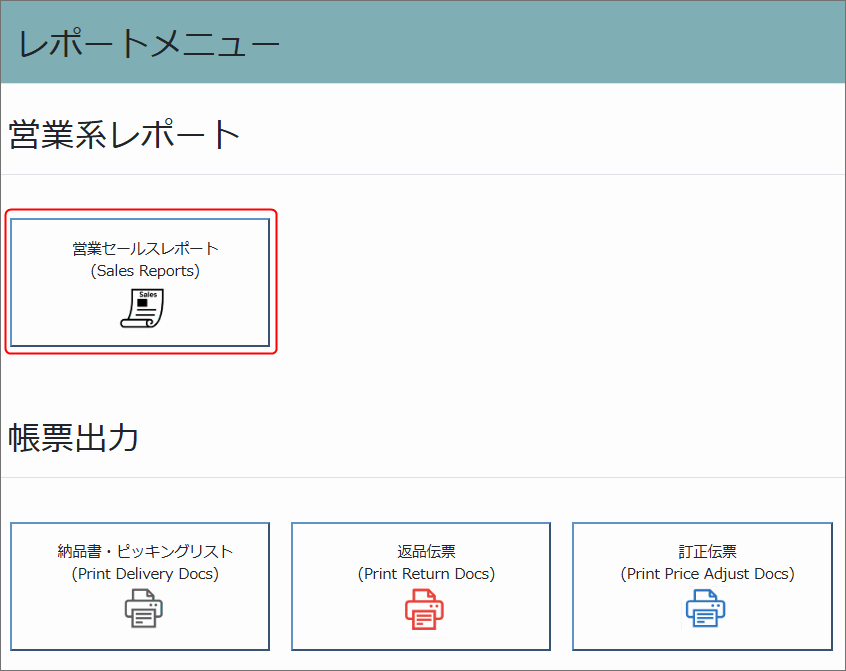Select the "(Print Delivery Docs)" caption
The height and width of the screenshot is (671, 846).
[145, 574]
